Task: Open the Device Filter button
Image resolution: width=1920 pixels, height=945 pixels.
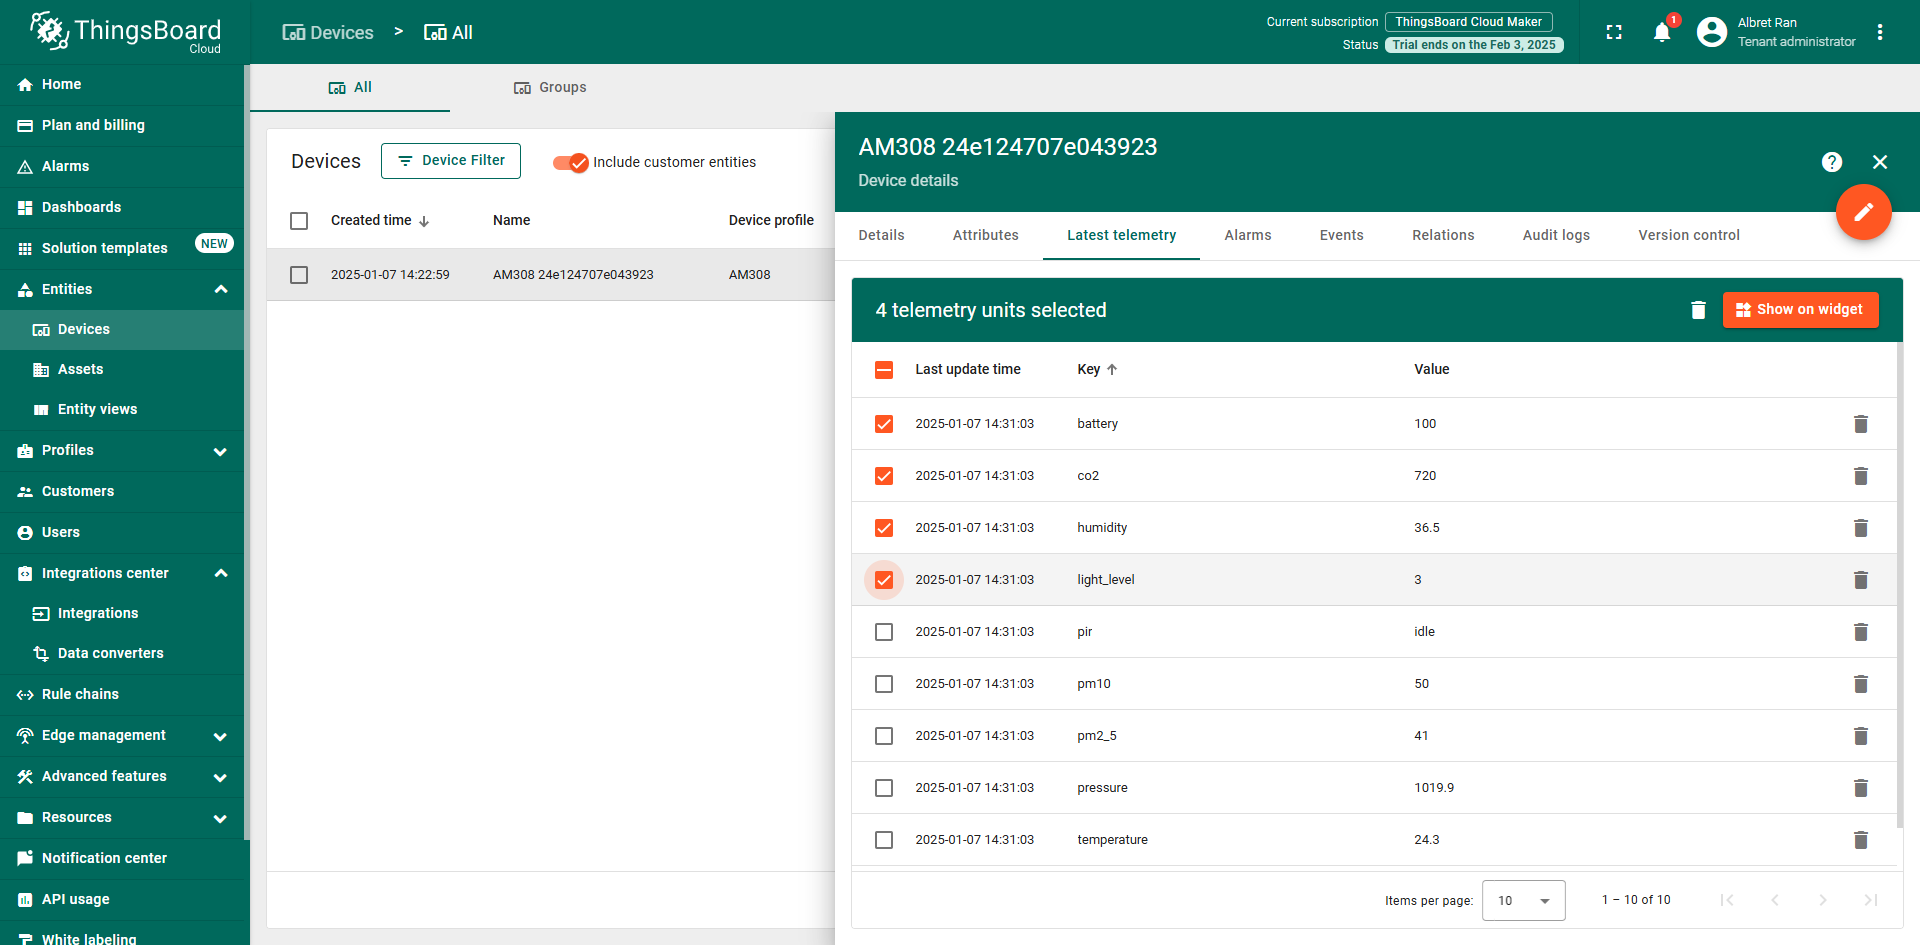Action: tap(451, 161)
